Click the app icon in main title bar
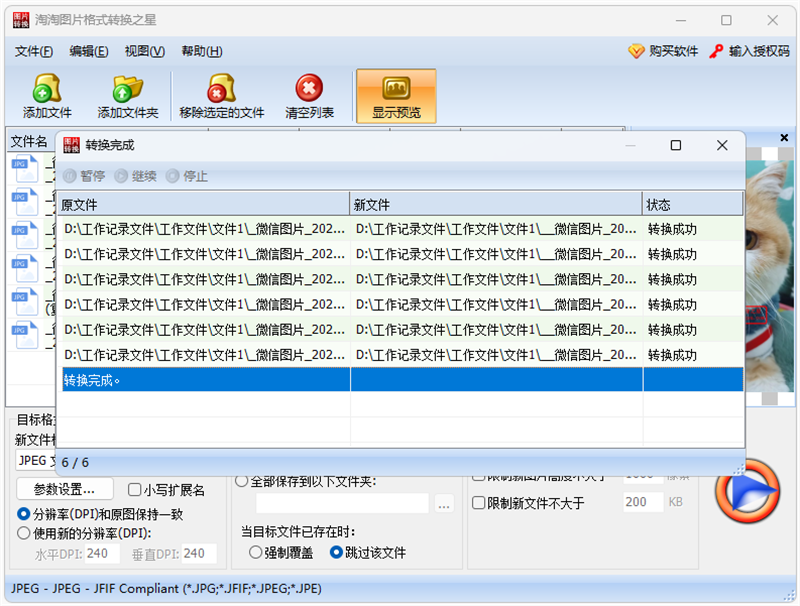 point(21,20)
